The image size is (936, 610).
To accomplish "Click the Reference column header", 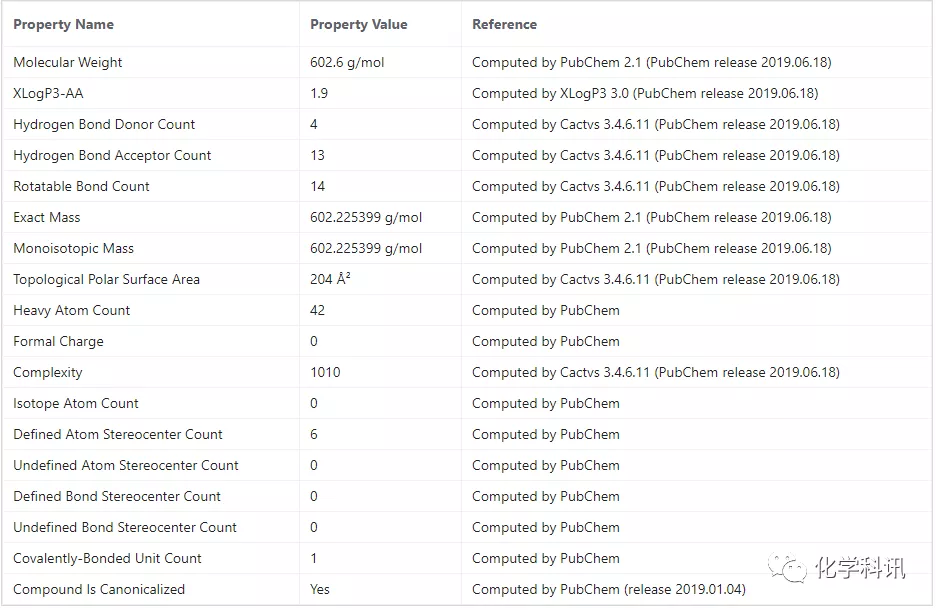I will [504, 24].
